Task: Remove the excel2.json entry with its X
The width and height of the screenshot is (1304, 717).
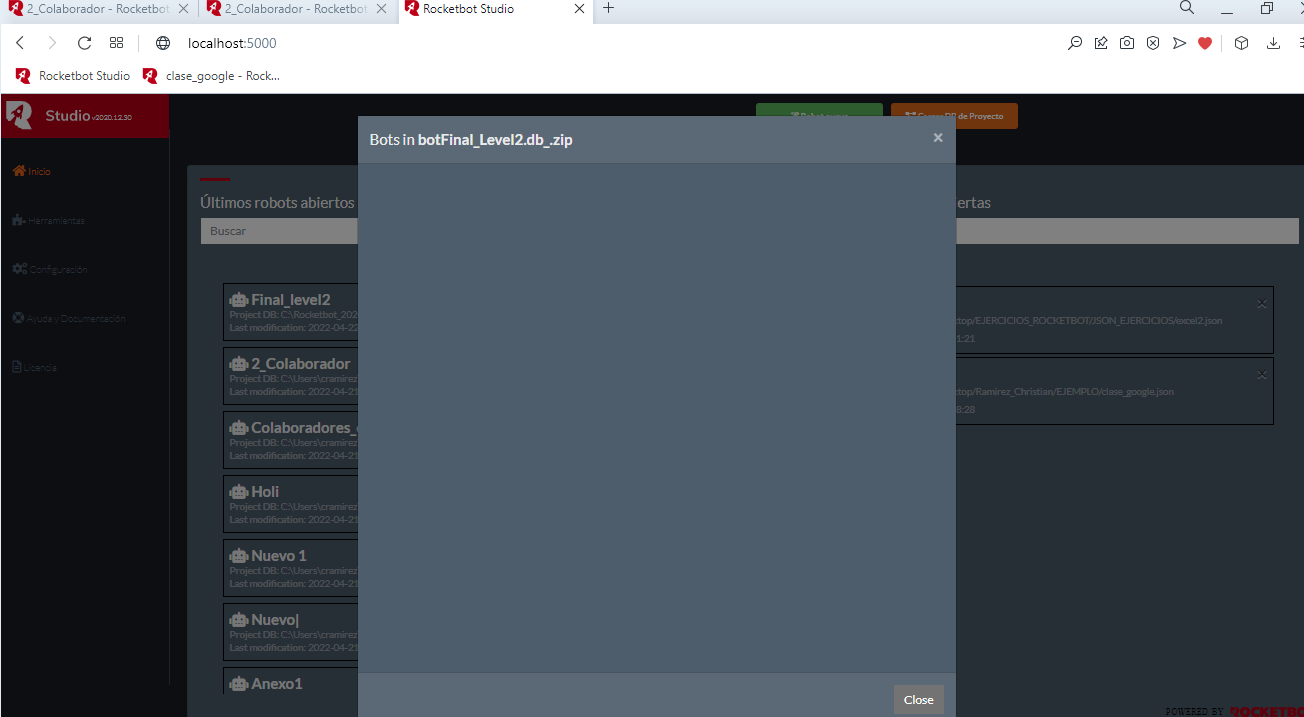Action: (1261, 303)
